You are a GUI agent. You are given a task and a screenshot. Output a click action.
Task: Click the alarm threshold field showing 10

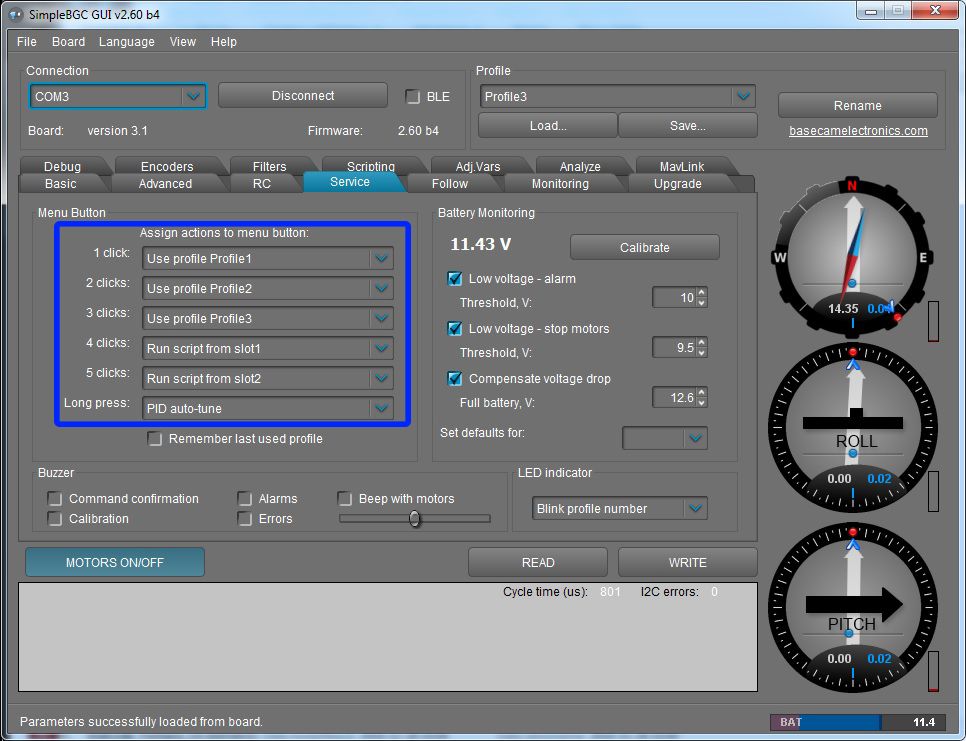coord(675,298)
